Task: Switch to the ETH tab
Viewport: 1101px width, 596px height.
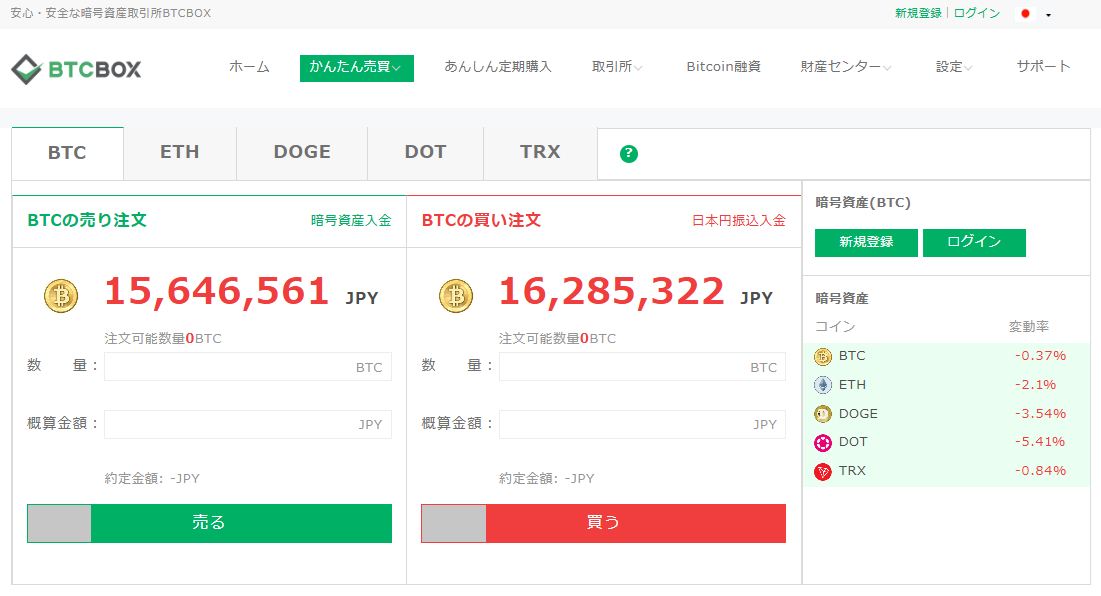Action: coord(180,153)
